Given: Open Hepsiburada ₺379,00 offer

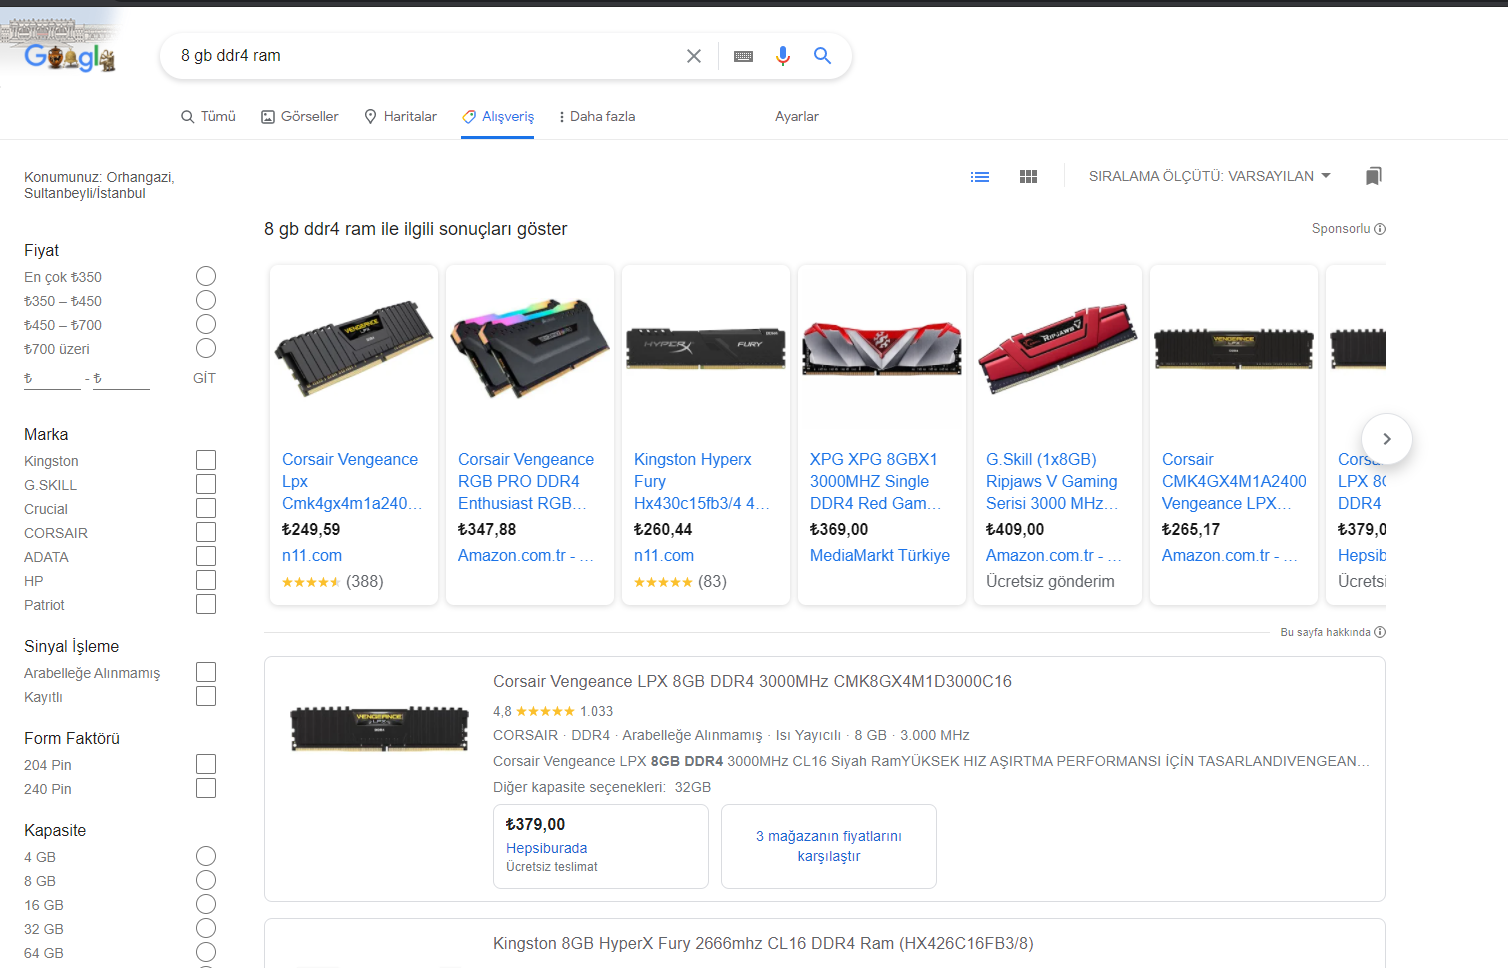Looking at the screenshot, I should (601, 846).
